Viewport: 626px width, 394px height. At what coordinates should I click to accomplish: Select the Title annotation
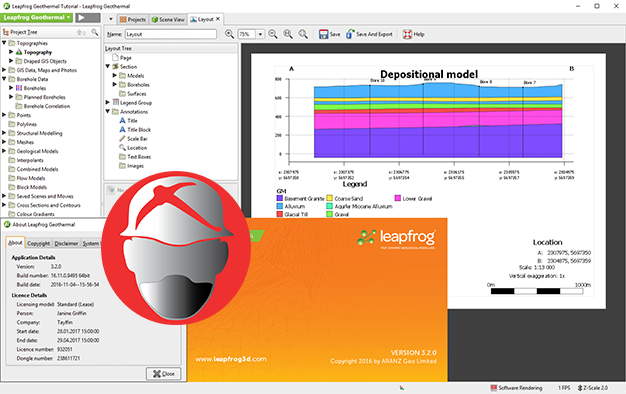coord(132,121)
